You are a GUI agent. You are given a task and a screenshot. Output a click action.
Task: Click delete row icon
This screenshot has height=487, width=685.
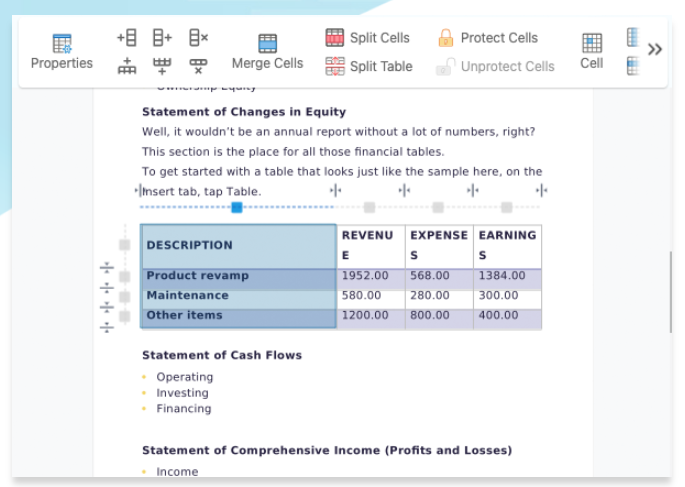pos(198,66)
